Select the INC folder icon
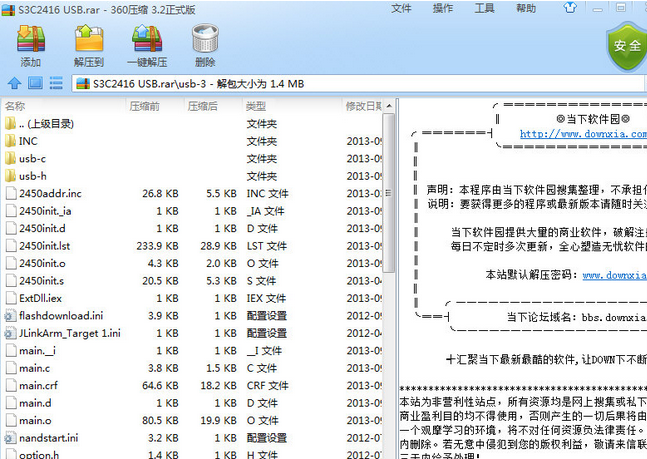This screenshot has width=647, height=459. pos(10,141)
